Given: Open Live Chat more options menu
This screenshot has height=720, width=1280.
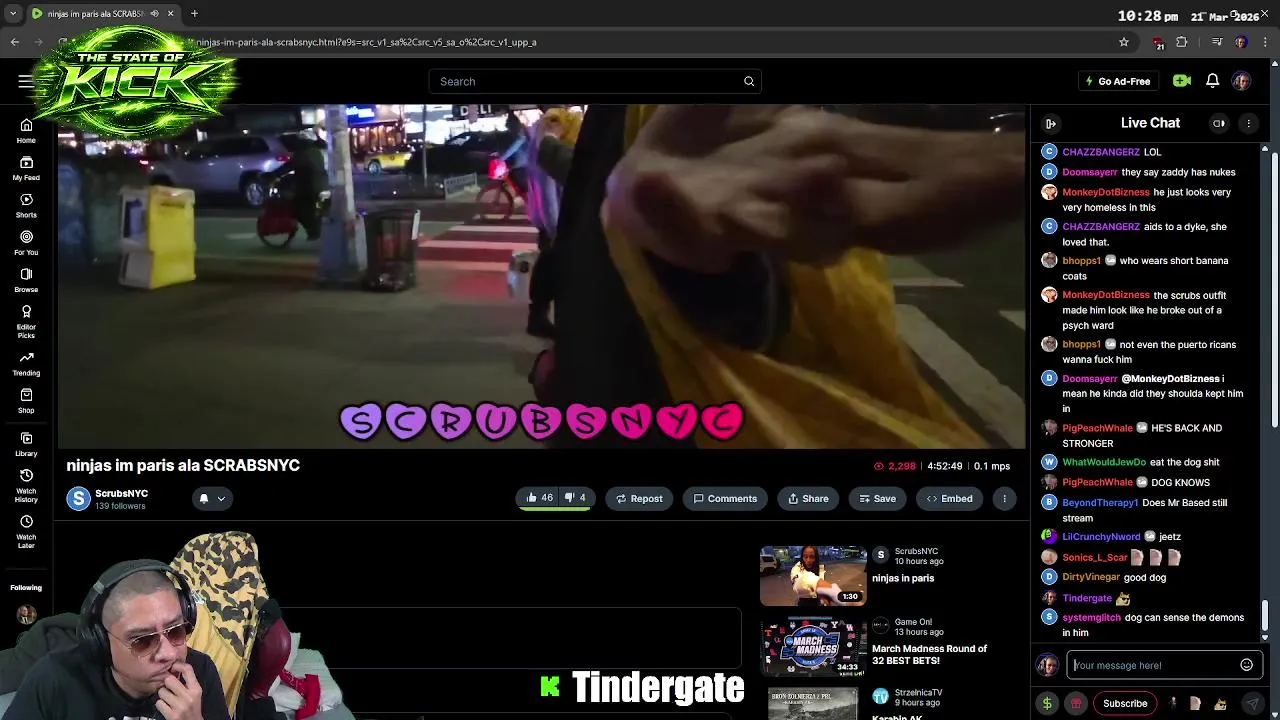Looking at the screenshot, I should coord(1248,123).
